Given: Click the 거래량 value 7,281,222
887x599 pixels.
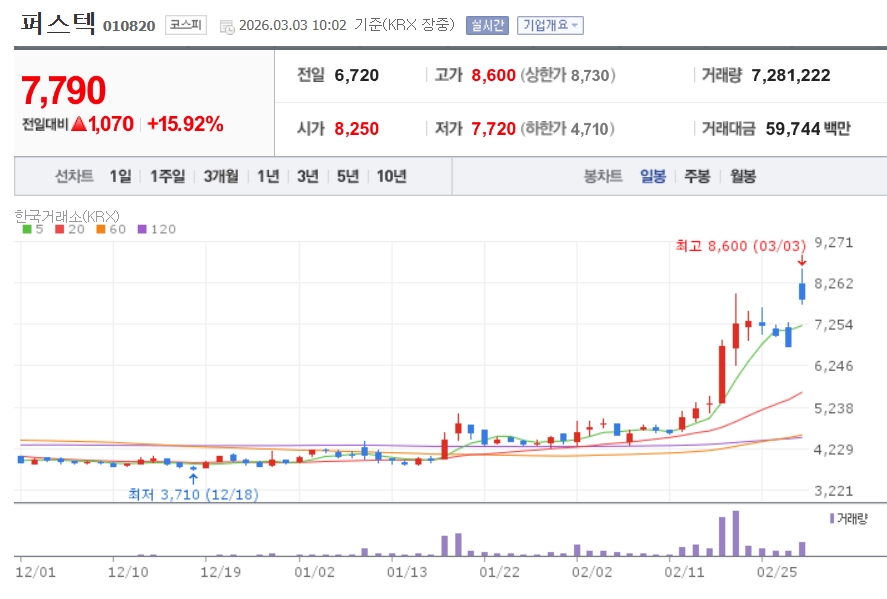Looking at the screenshot, I should click(791, 75).
